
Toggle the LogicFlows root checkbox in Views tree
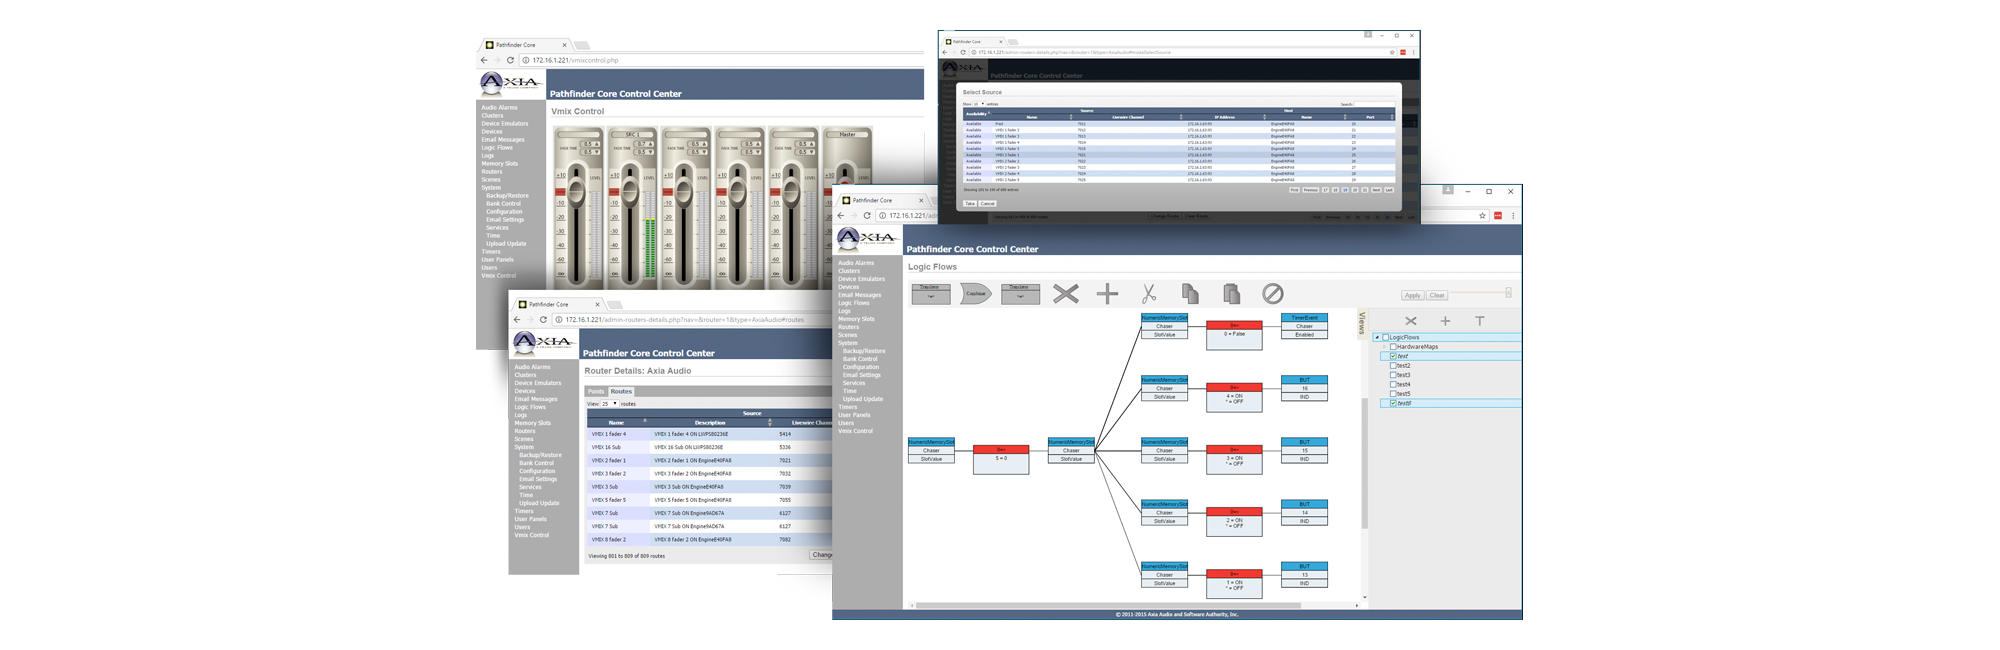coord(1385,338)
